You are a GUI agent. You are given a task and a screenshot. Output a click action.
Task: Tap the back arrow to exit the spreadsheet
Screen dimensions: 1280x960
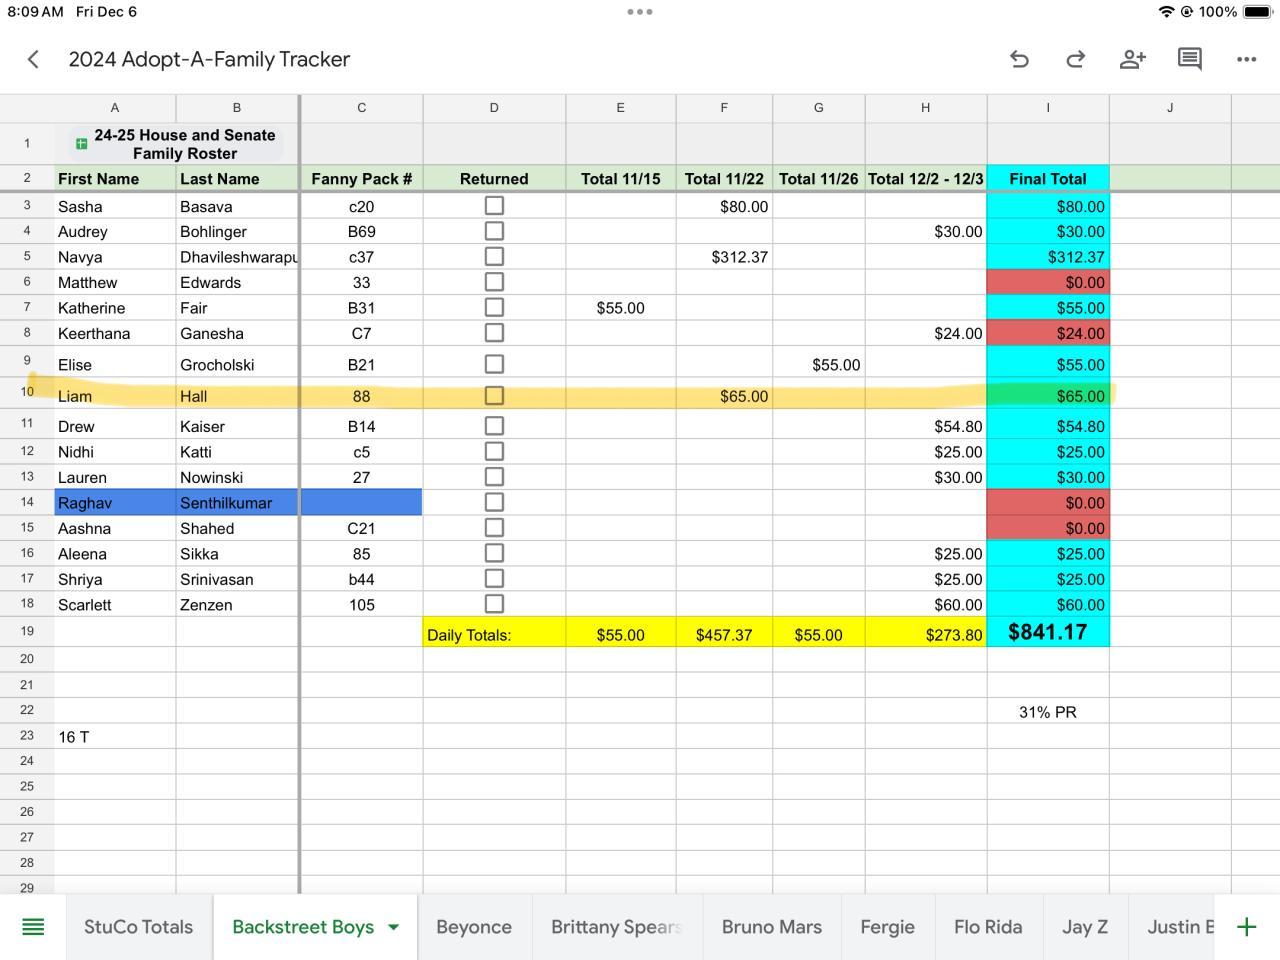click(x=33, y=60)
